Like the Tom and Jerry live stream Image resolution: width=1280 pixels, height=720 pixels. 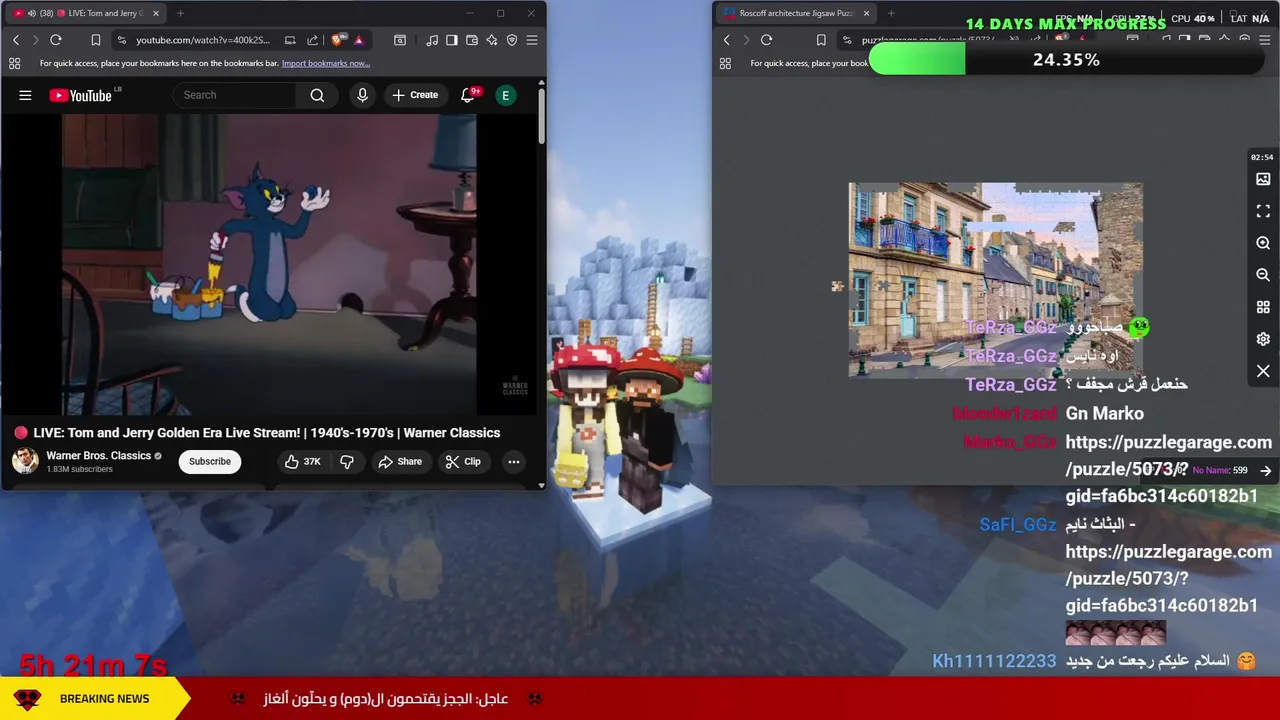click(302, 461)
